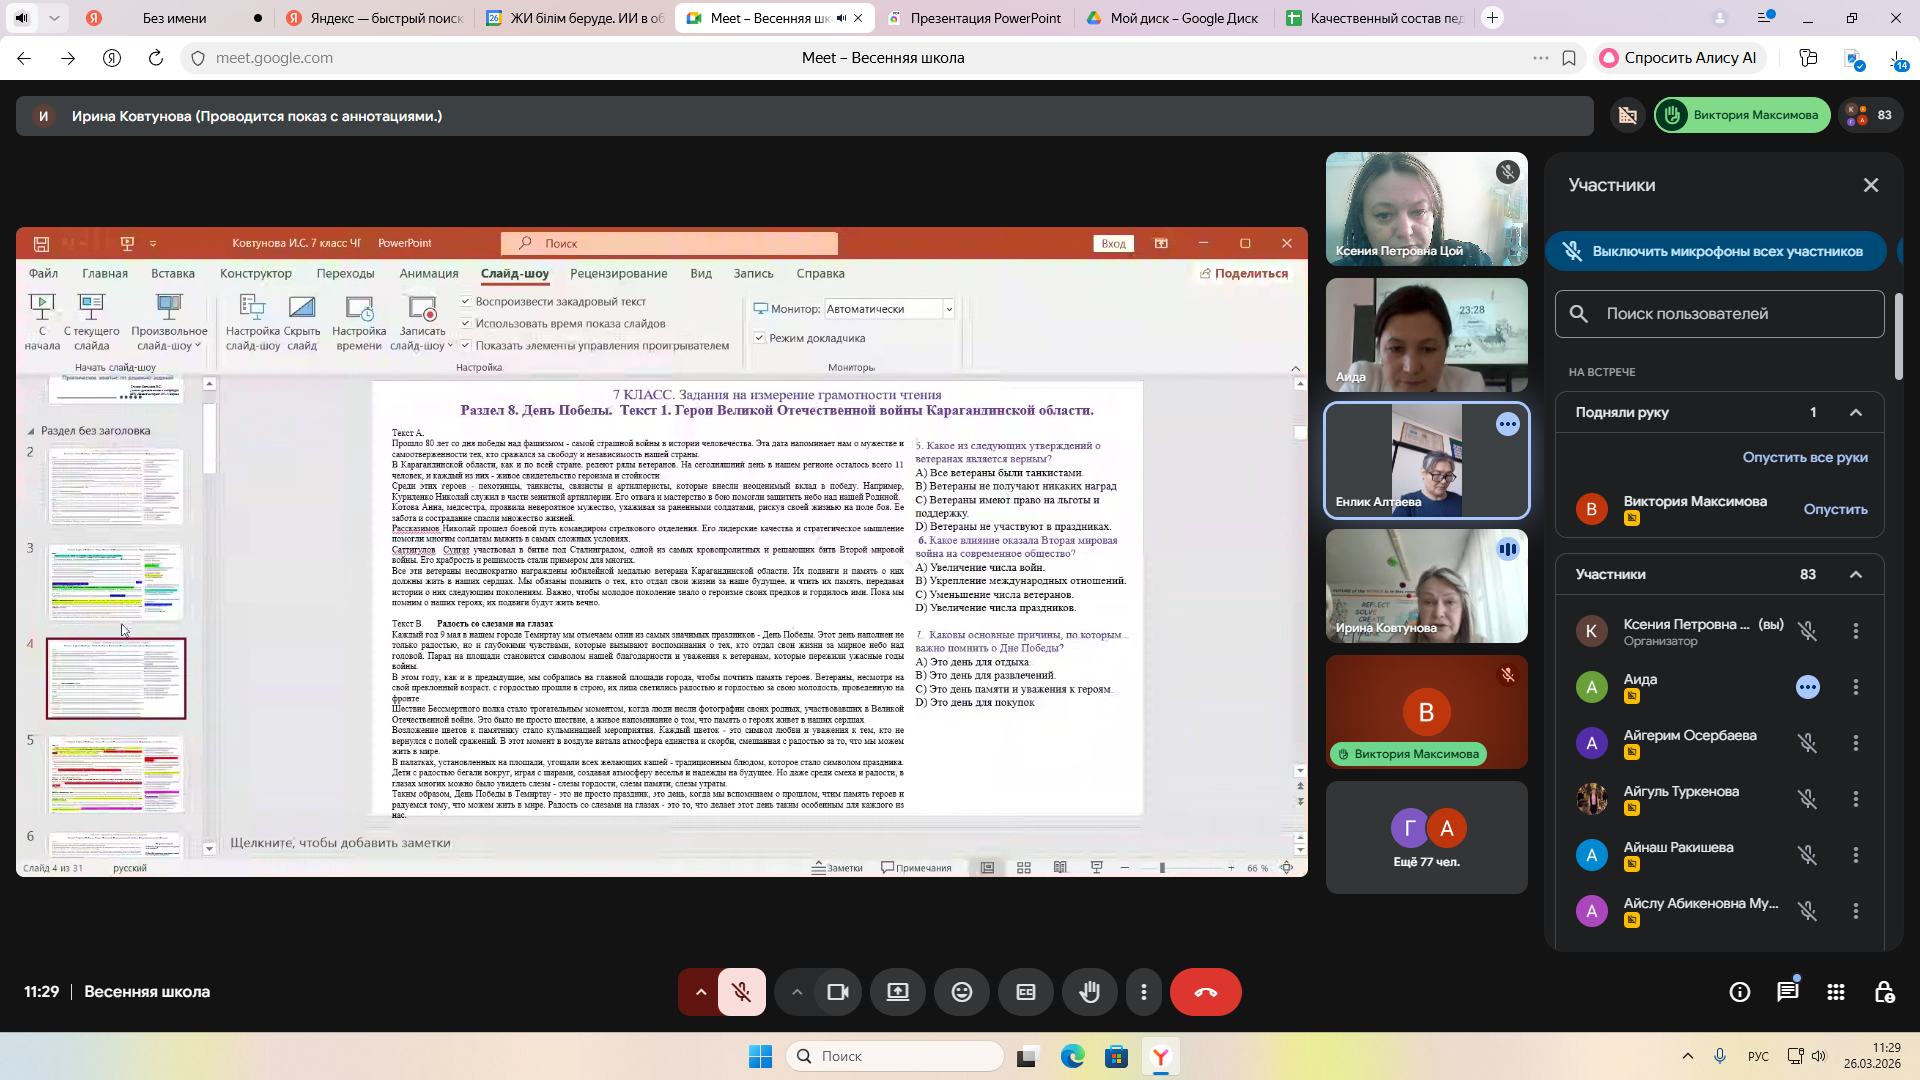Open the emoji reactions panel
Image resolution: width=1920 pixels, height=1080 pixels.
pyautogui.click(x=961, y=992)
